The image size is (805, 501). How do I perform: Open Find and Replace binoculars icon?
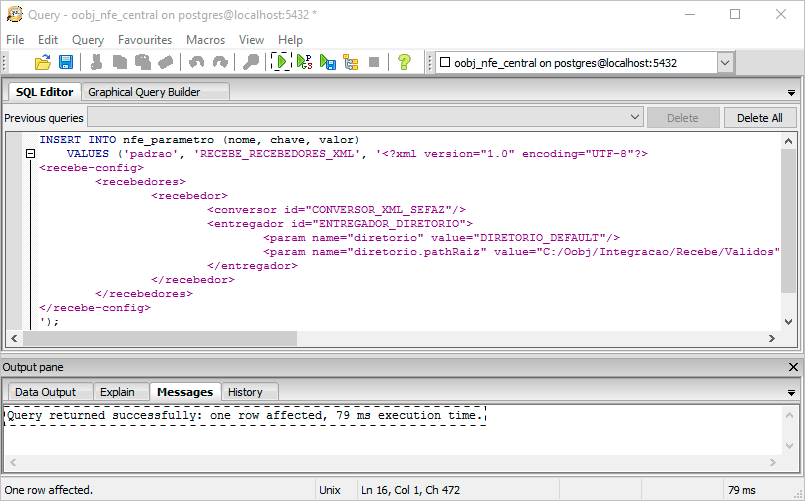tap(251, 63)
